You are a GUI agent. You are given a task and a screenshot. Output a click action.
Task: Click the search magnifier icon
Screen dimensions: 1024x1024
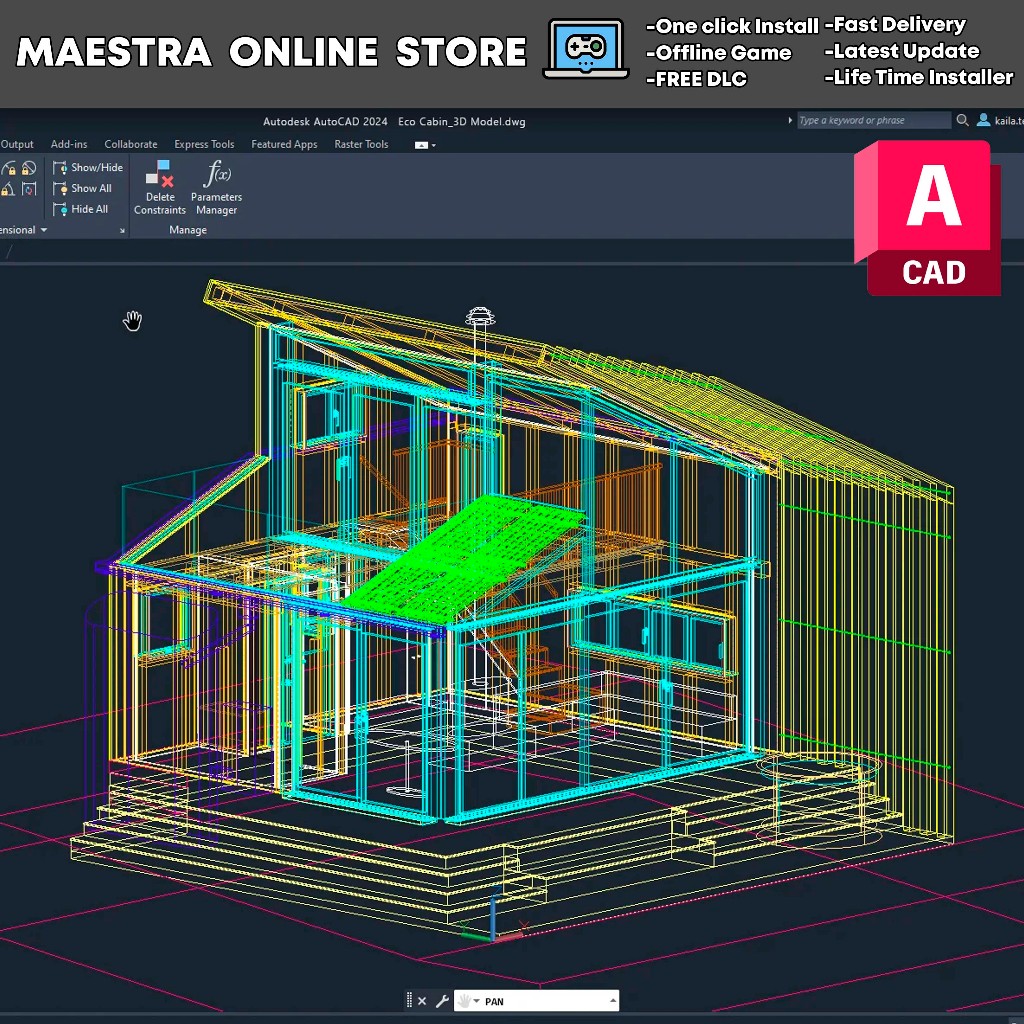(962, 120)
